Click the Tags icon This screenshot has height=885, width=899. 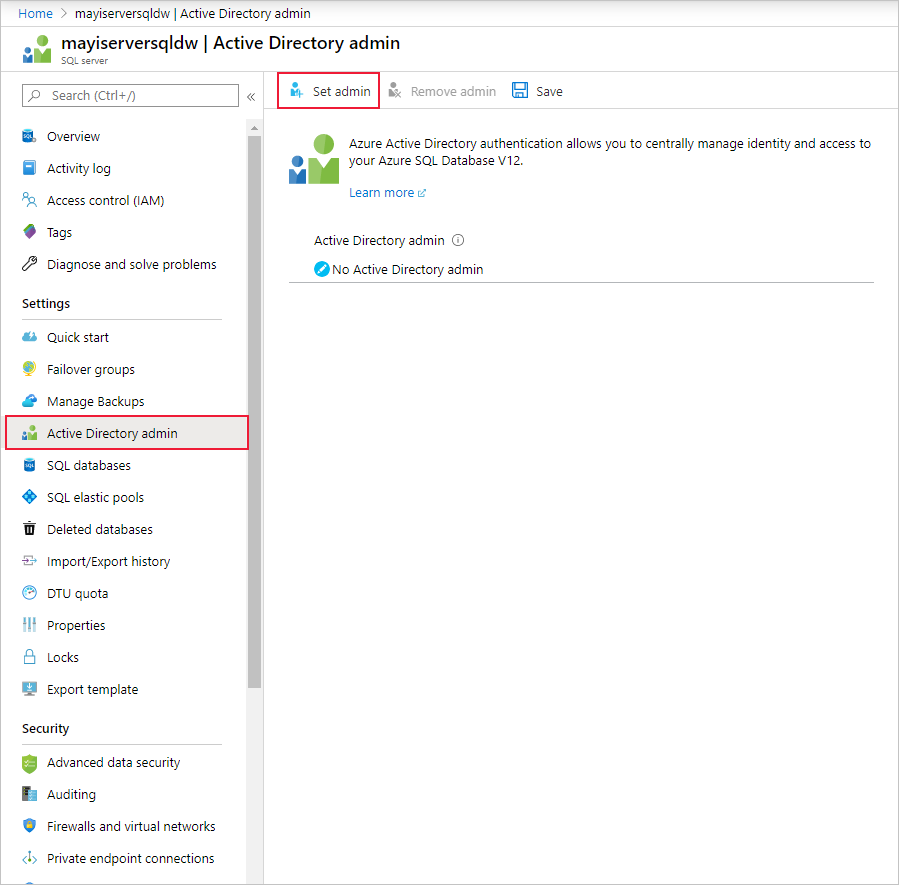(29, 232)
